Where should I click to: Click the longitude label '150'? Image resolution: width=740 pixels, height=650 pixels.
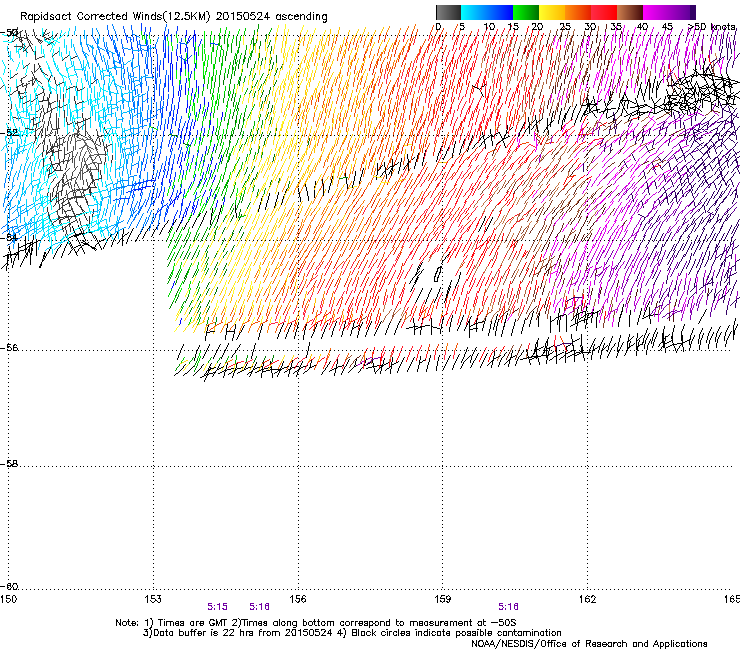(x=8, y=599)
